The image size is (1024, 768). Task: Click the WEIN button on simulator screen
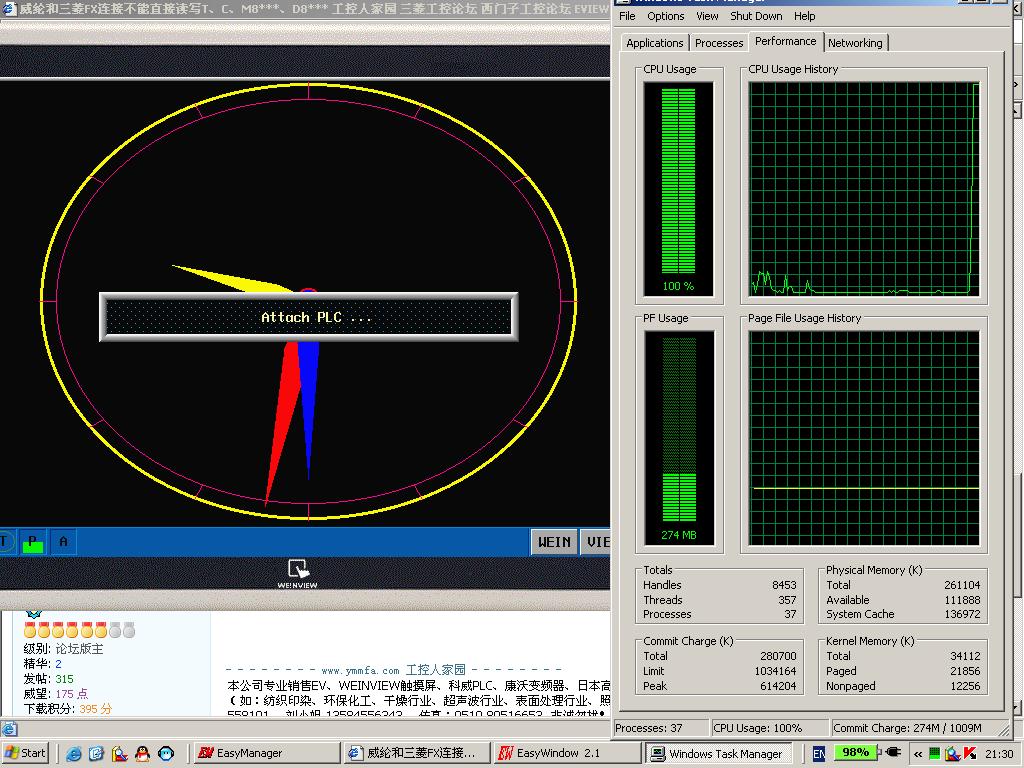555,542
